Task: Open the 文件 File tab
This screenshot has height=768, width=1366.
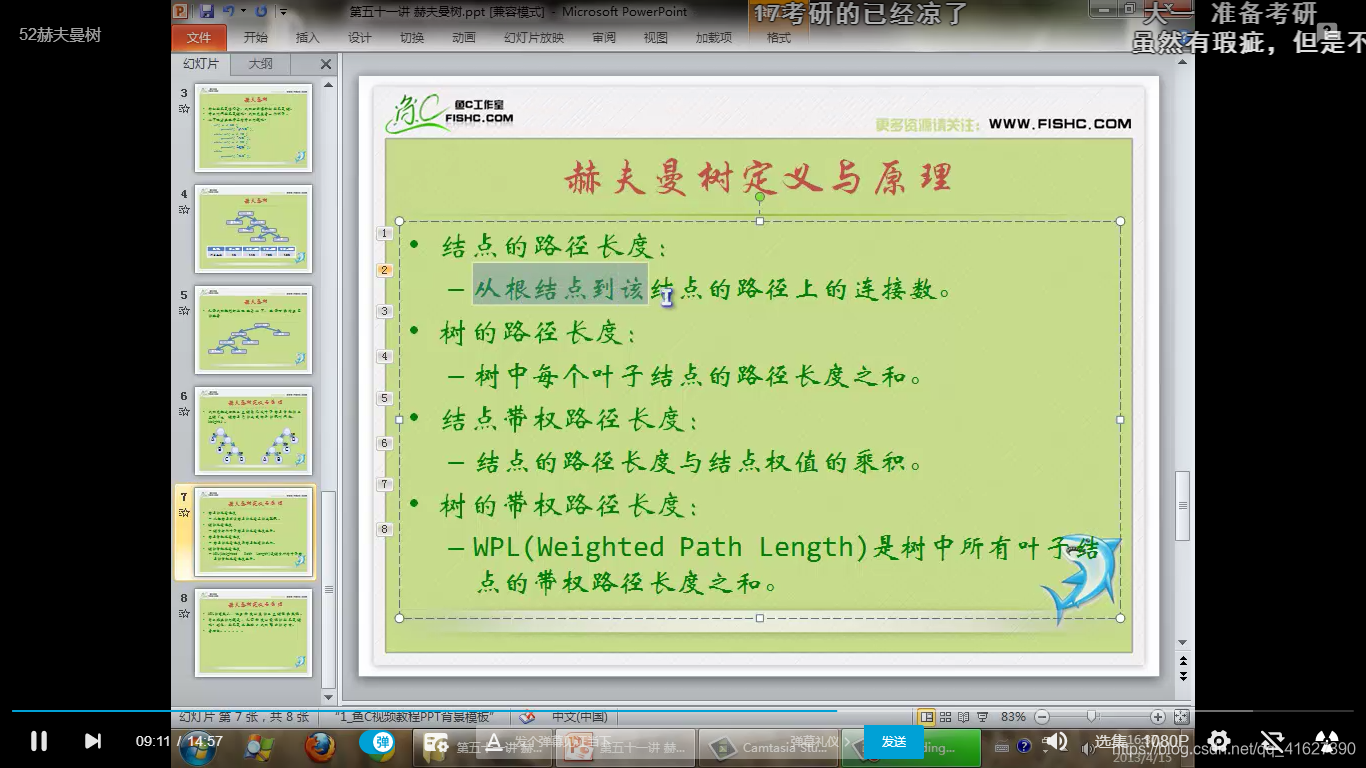Action: [199, 37]
